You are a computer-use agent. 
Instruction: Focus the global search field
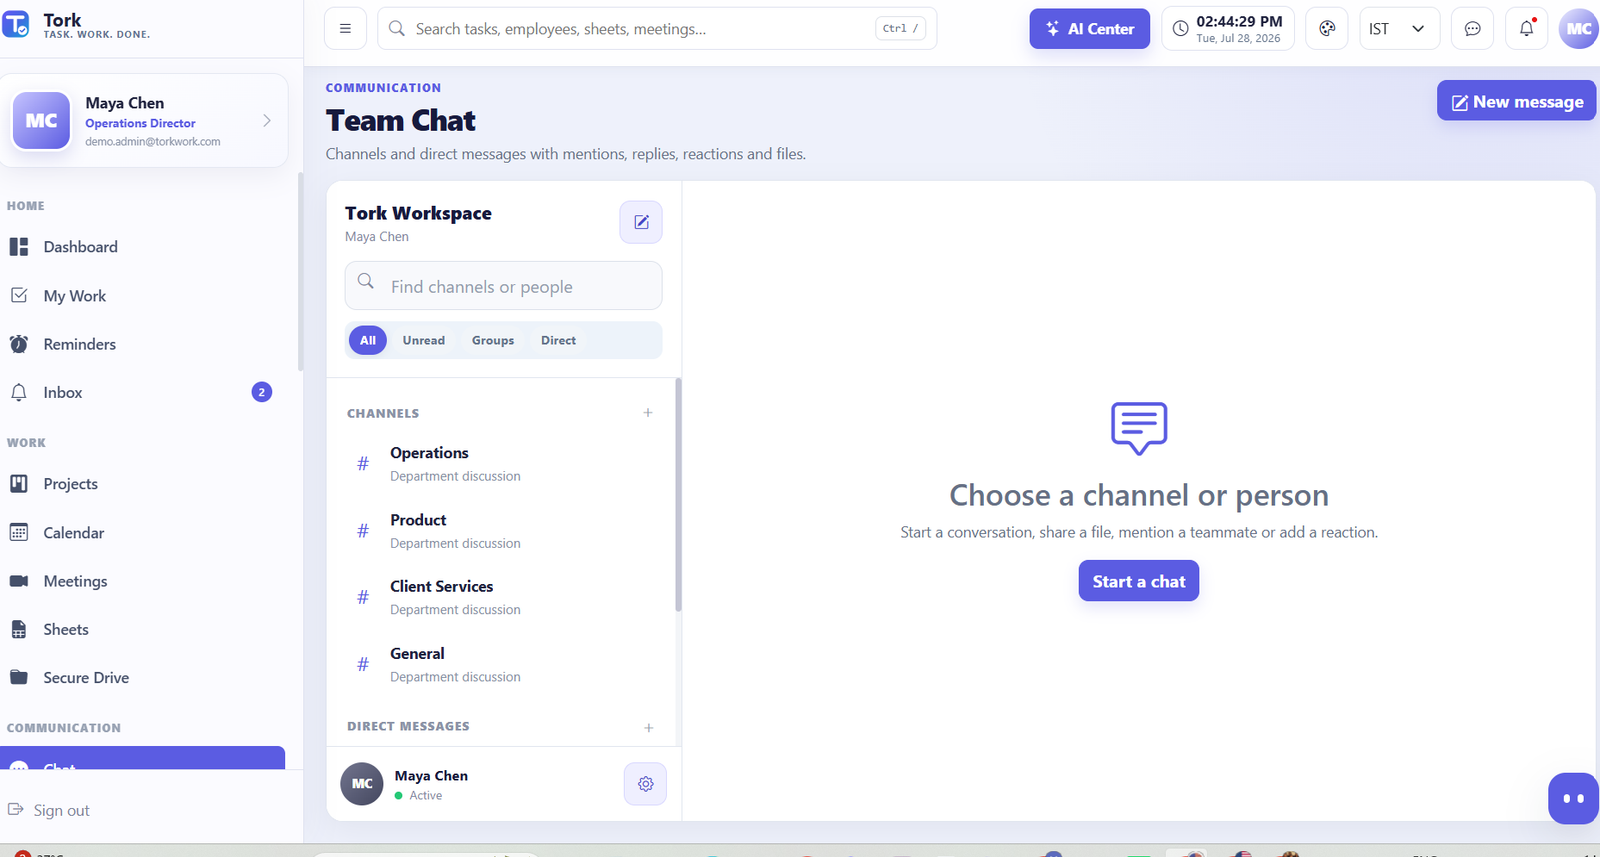pos(656,29)
